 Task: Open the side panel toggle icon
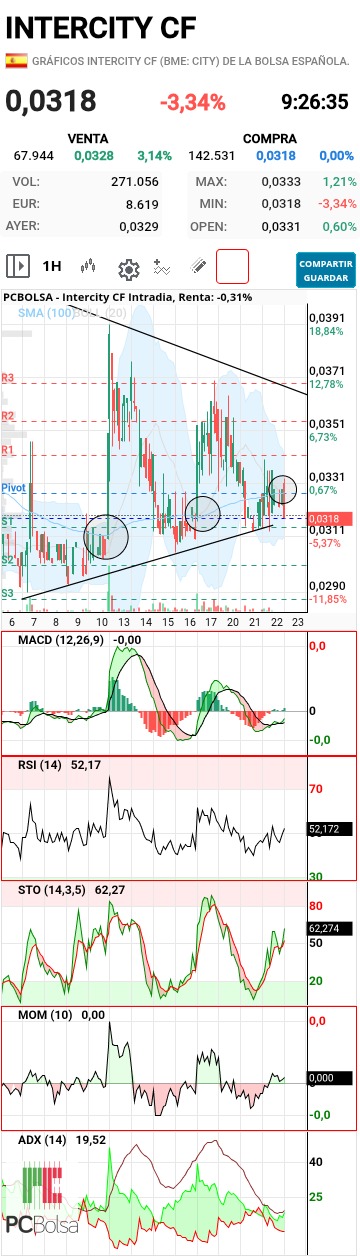18,267
